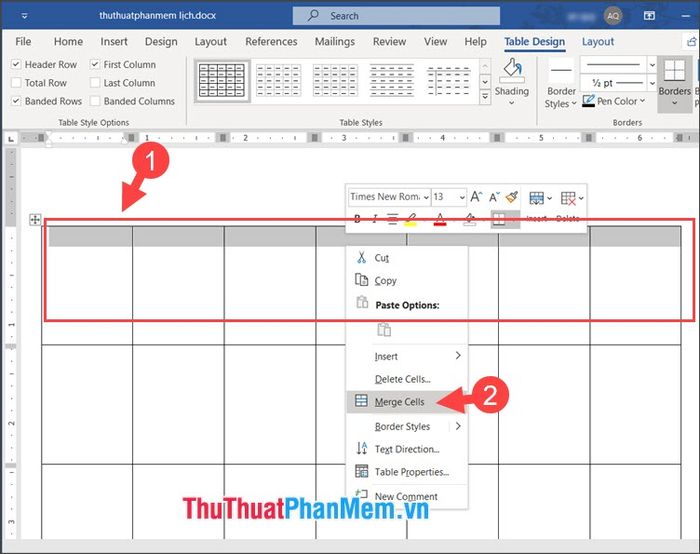Open font size 13 dropdown

pos(462,197)
